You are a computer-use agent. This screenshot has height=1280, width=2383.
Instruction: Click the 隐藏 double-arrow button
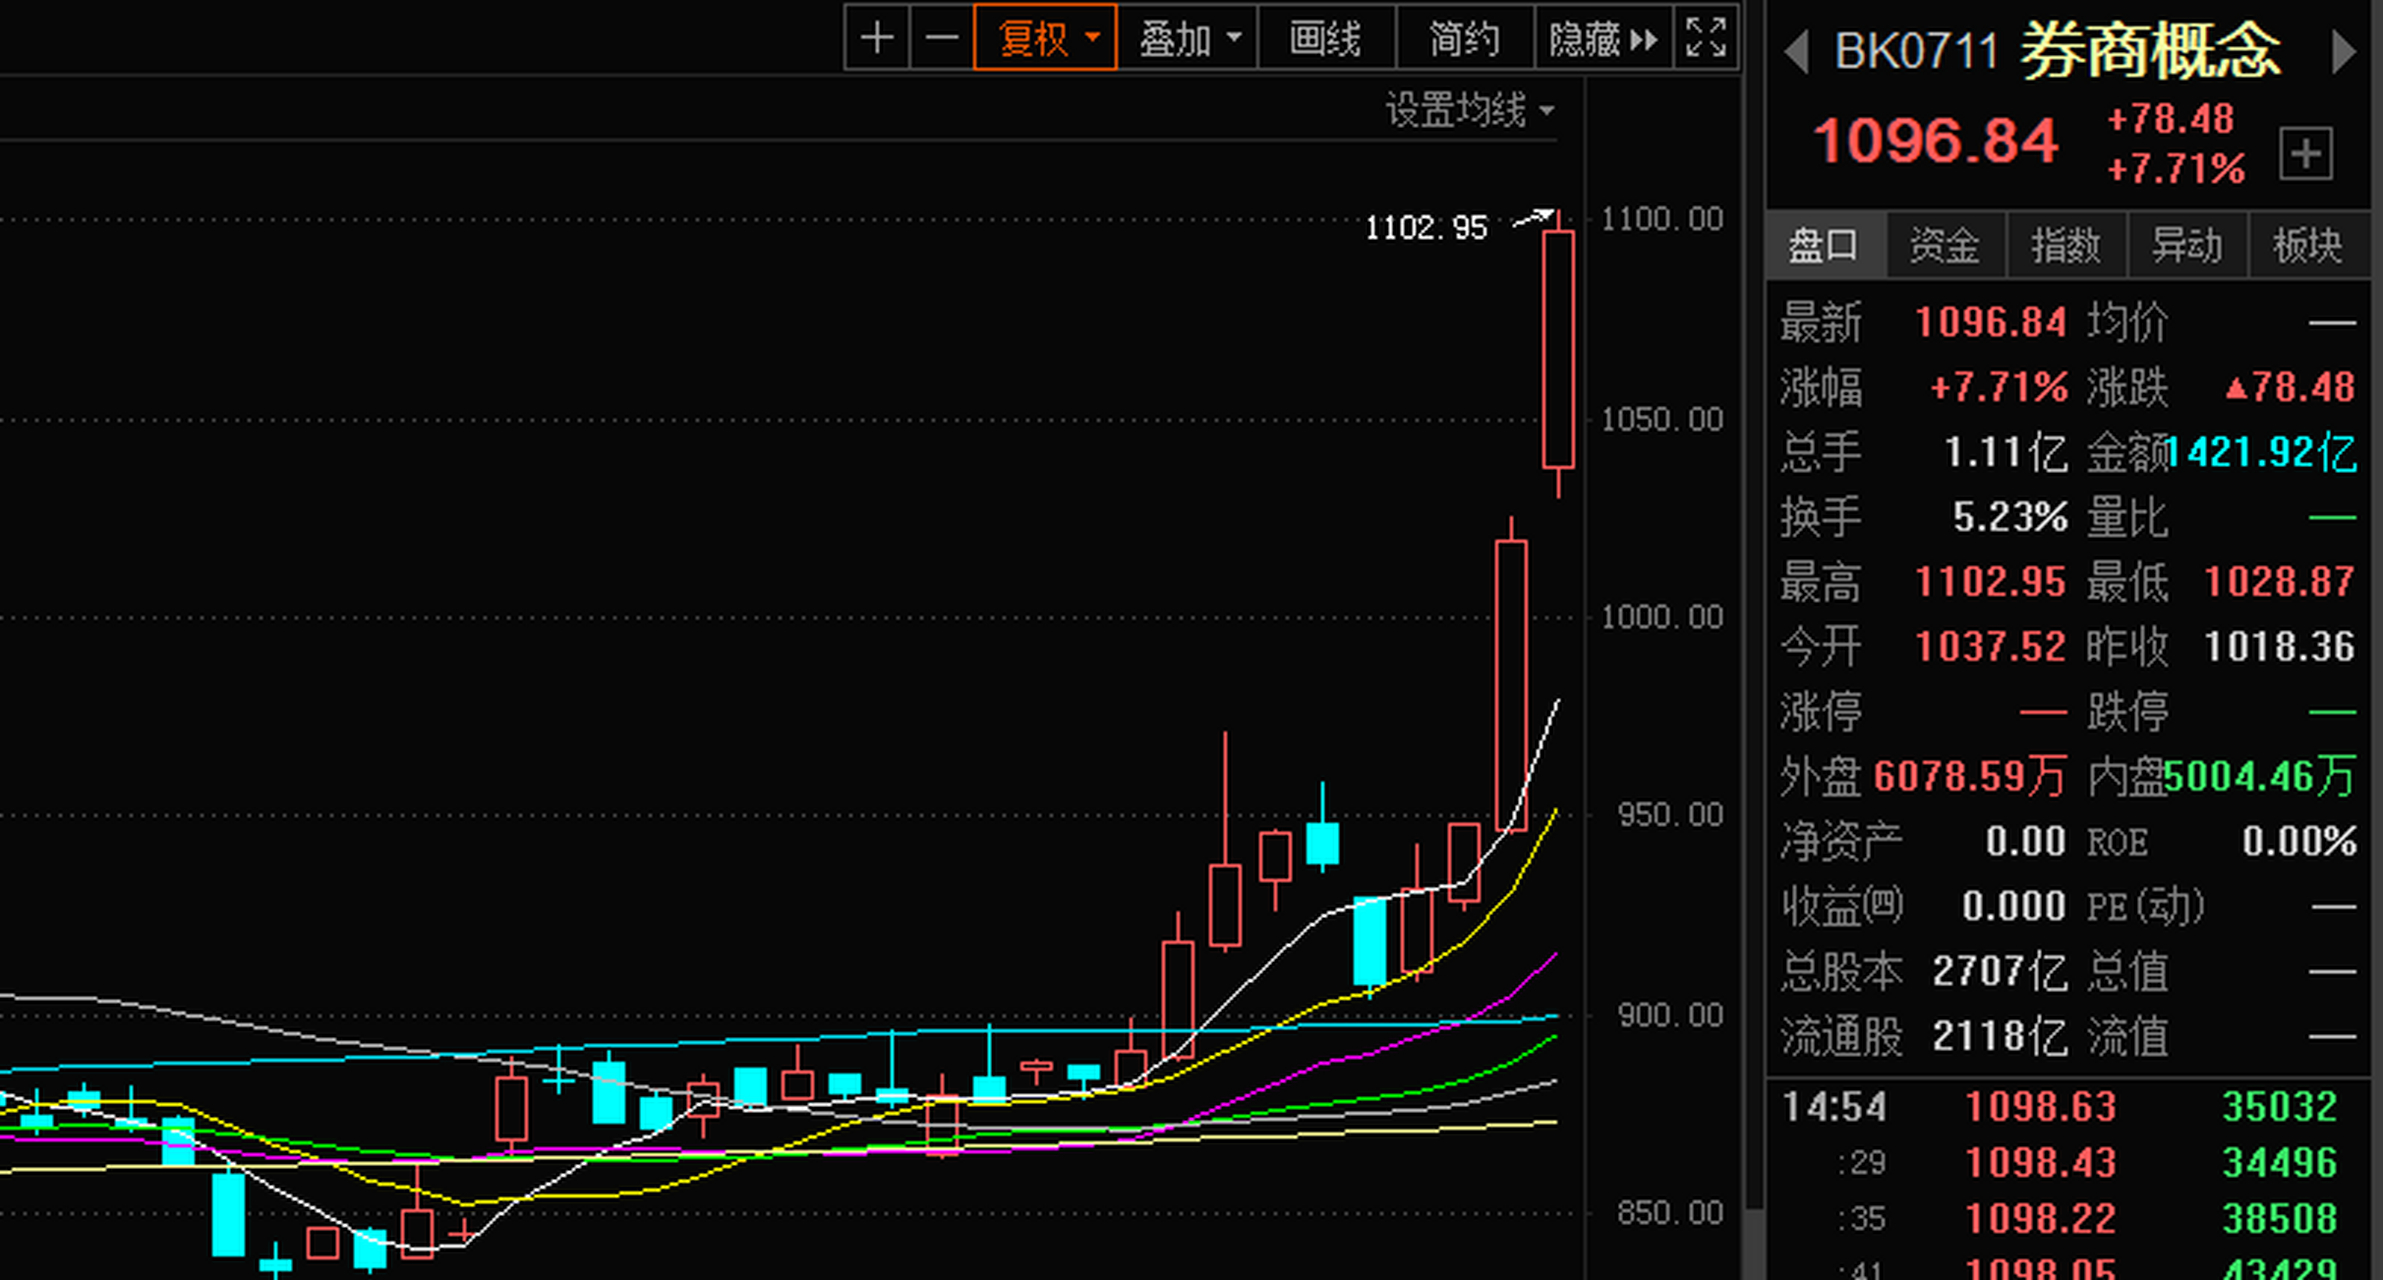pos(1602,39)
